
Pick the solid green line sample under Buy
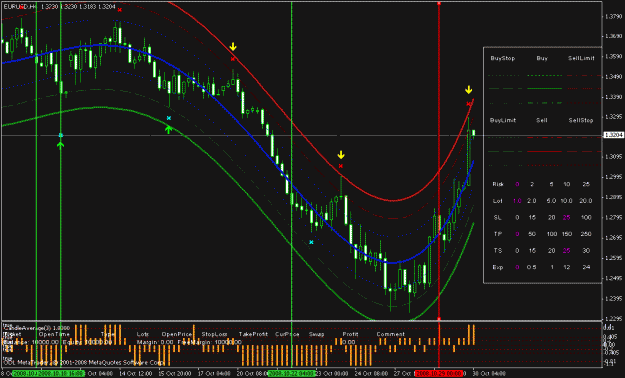pos(544,89)
